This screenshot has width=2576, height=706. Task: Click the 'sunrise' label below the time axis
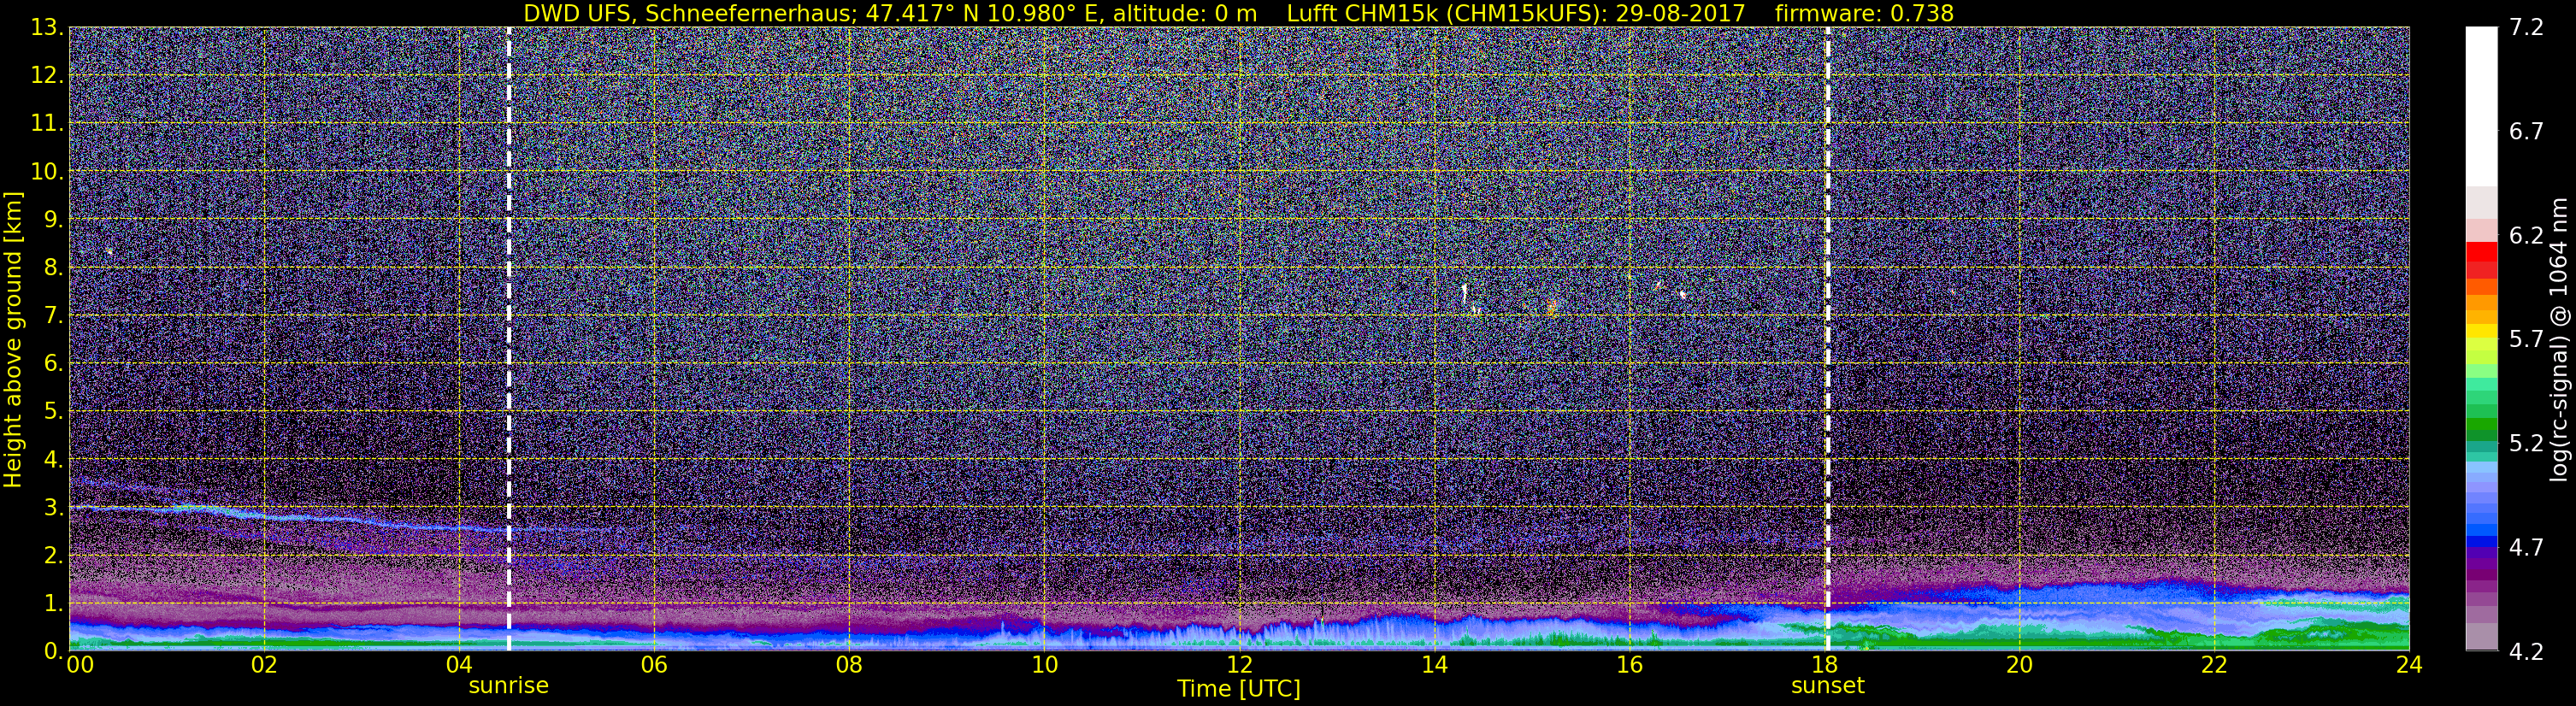[509, 686]
